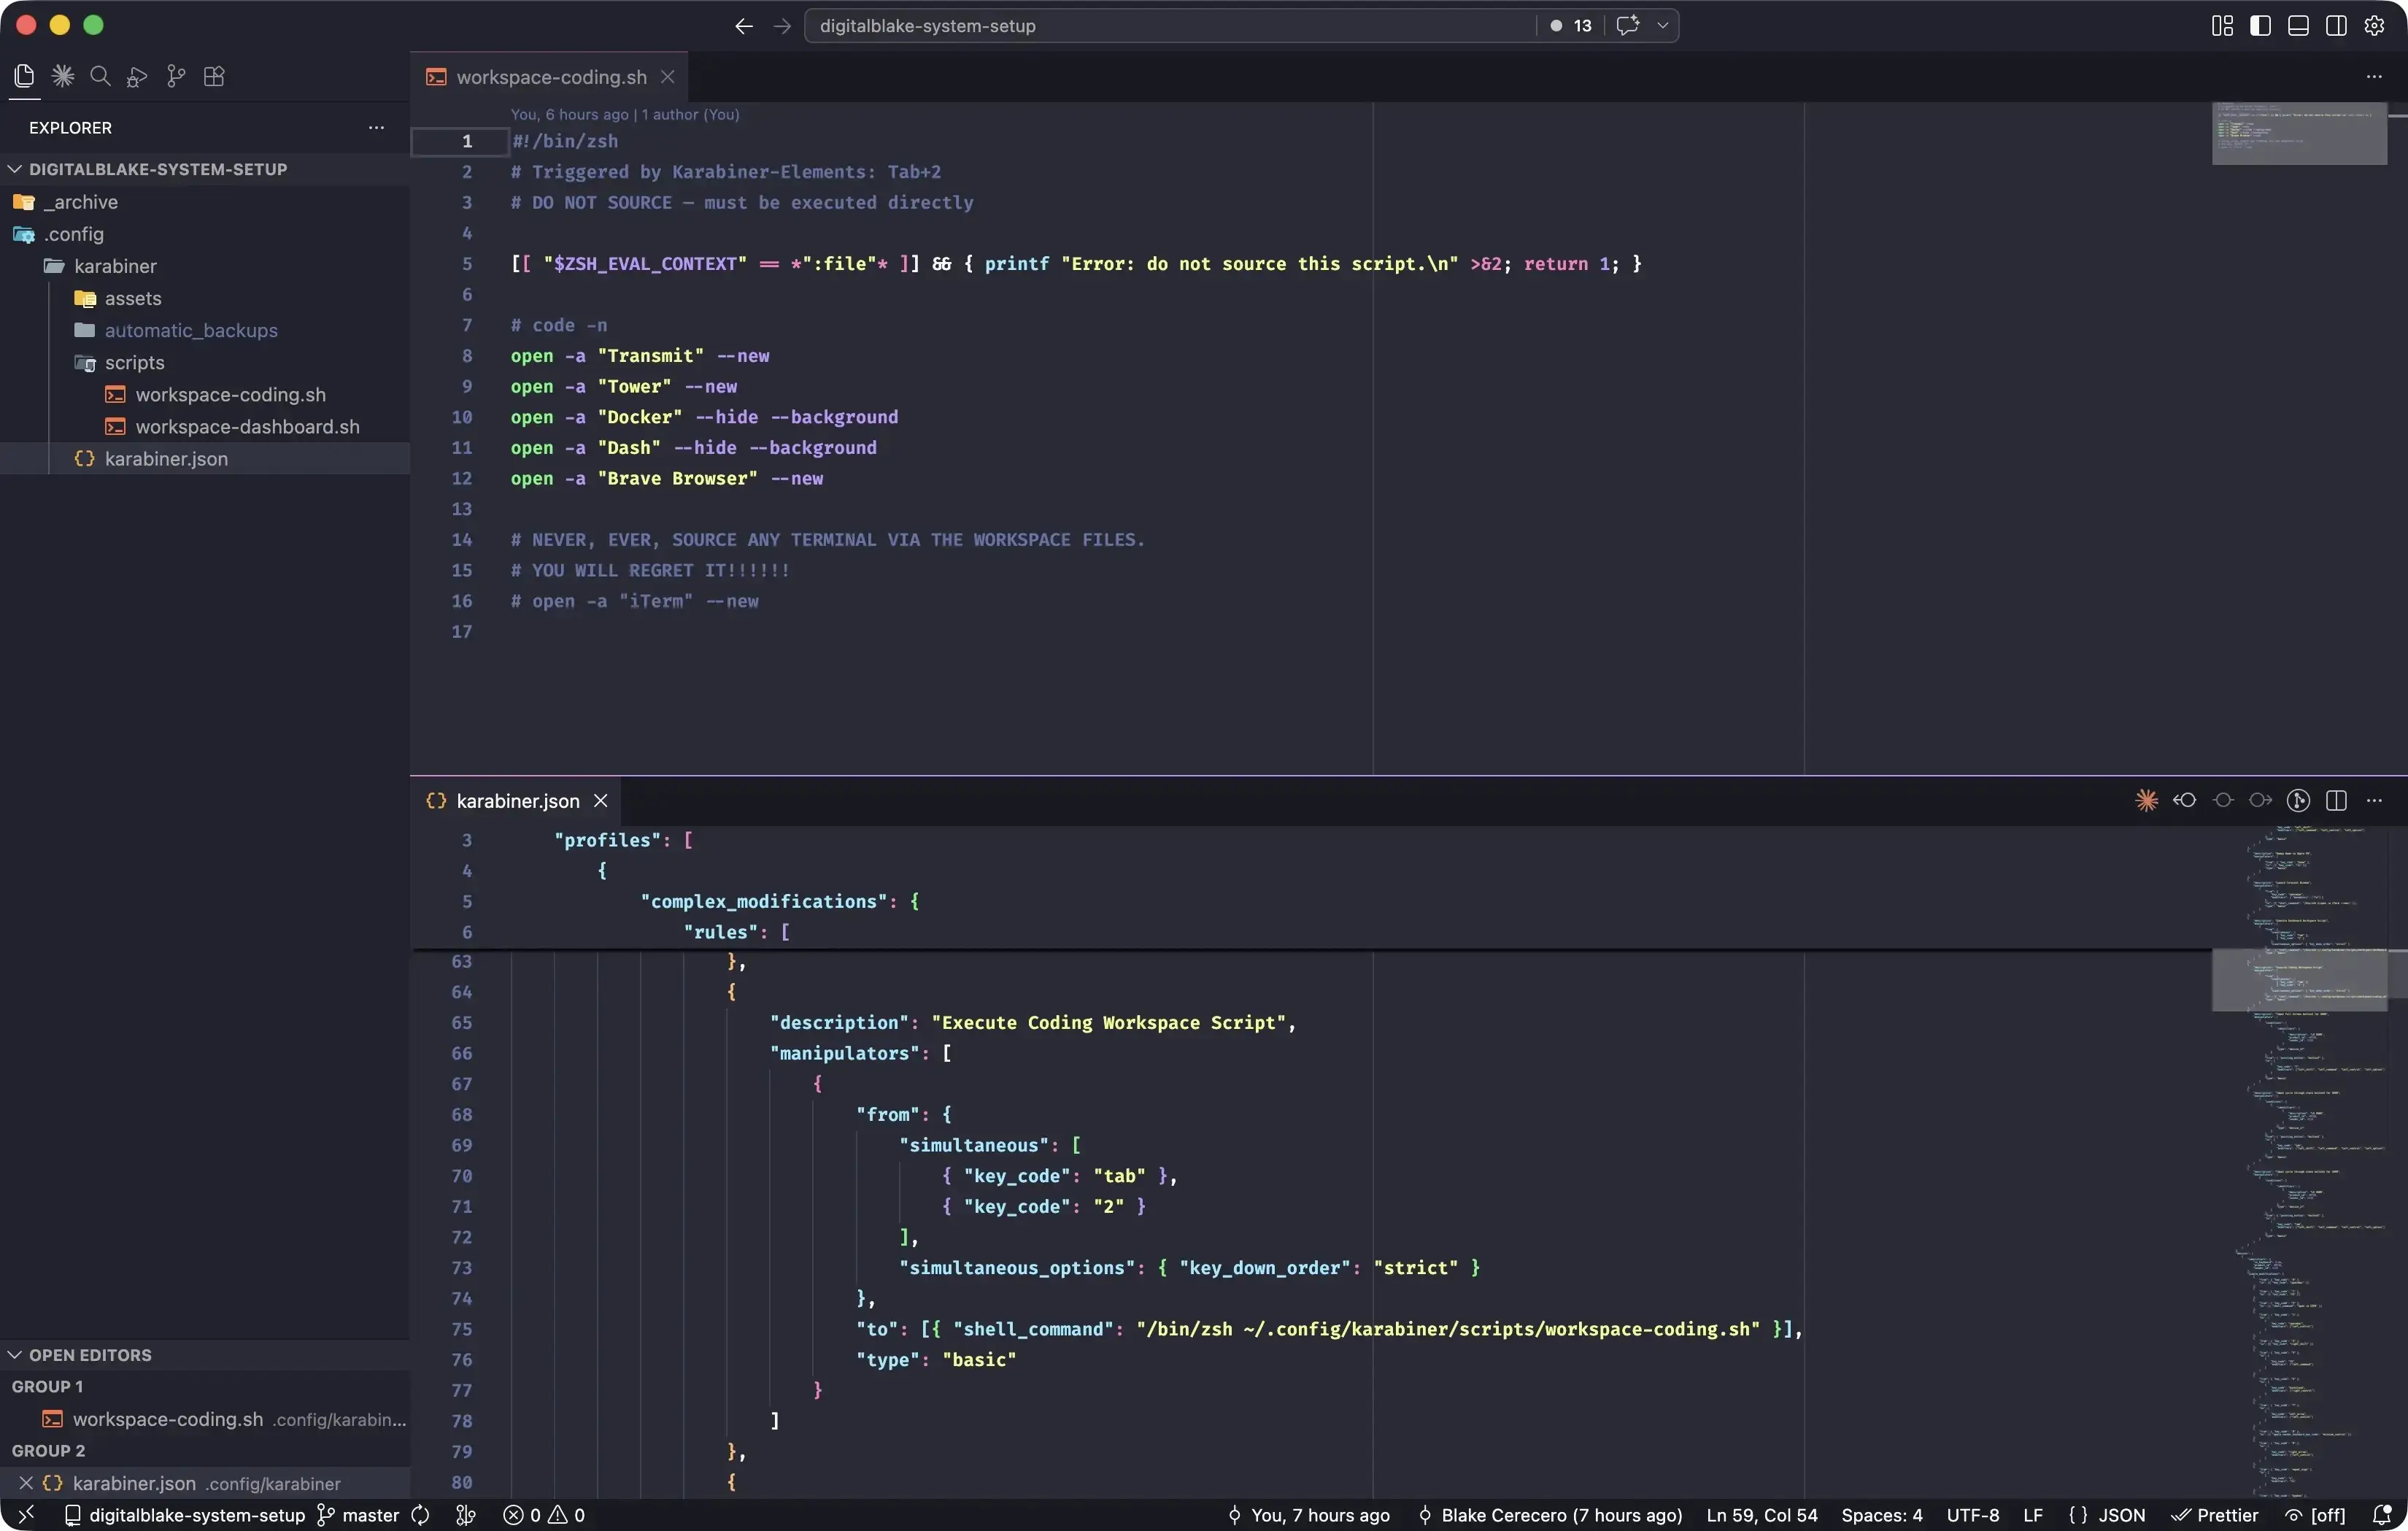2408x1531 pixels.
Task: Select karabiner.json in the file tree
Action: point(204,458)
